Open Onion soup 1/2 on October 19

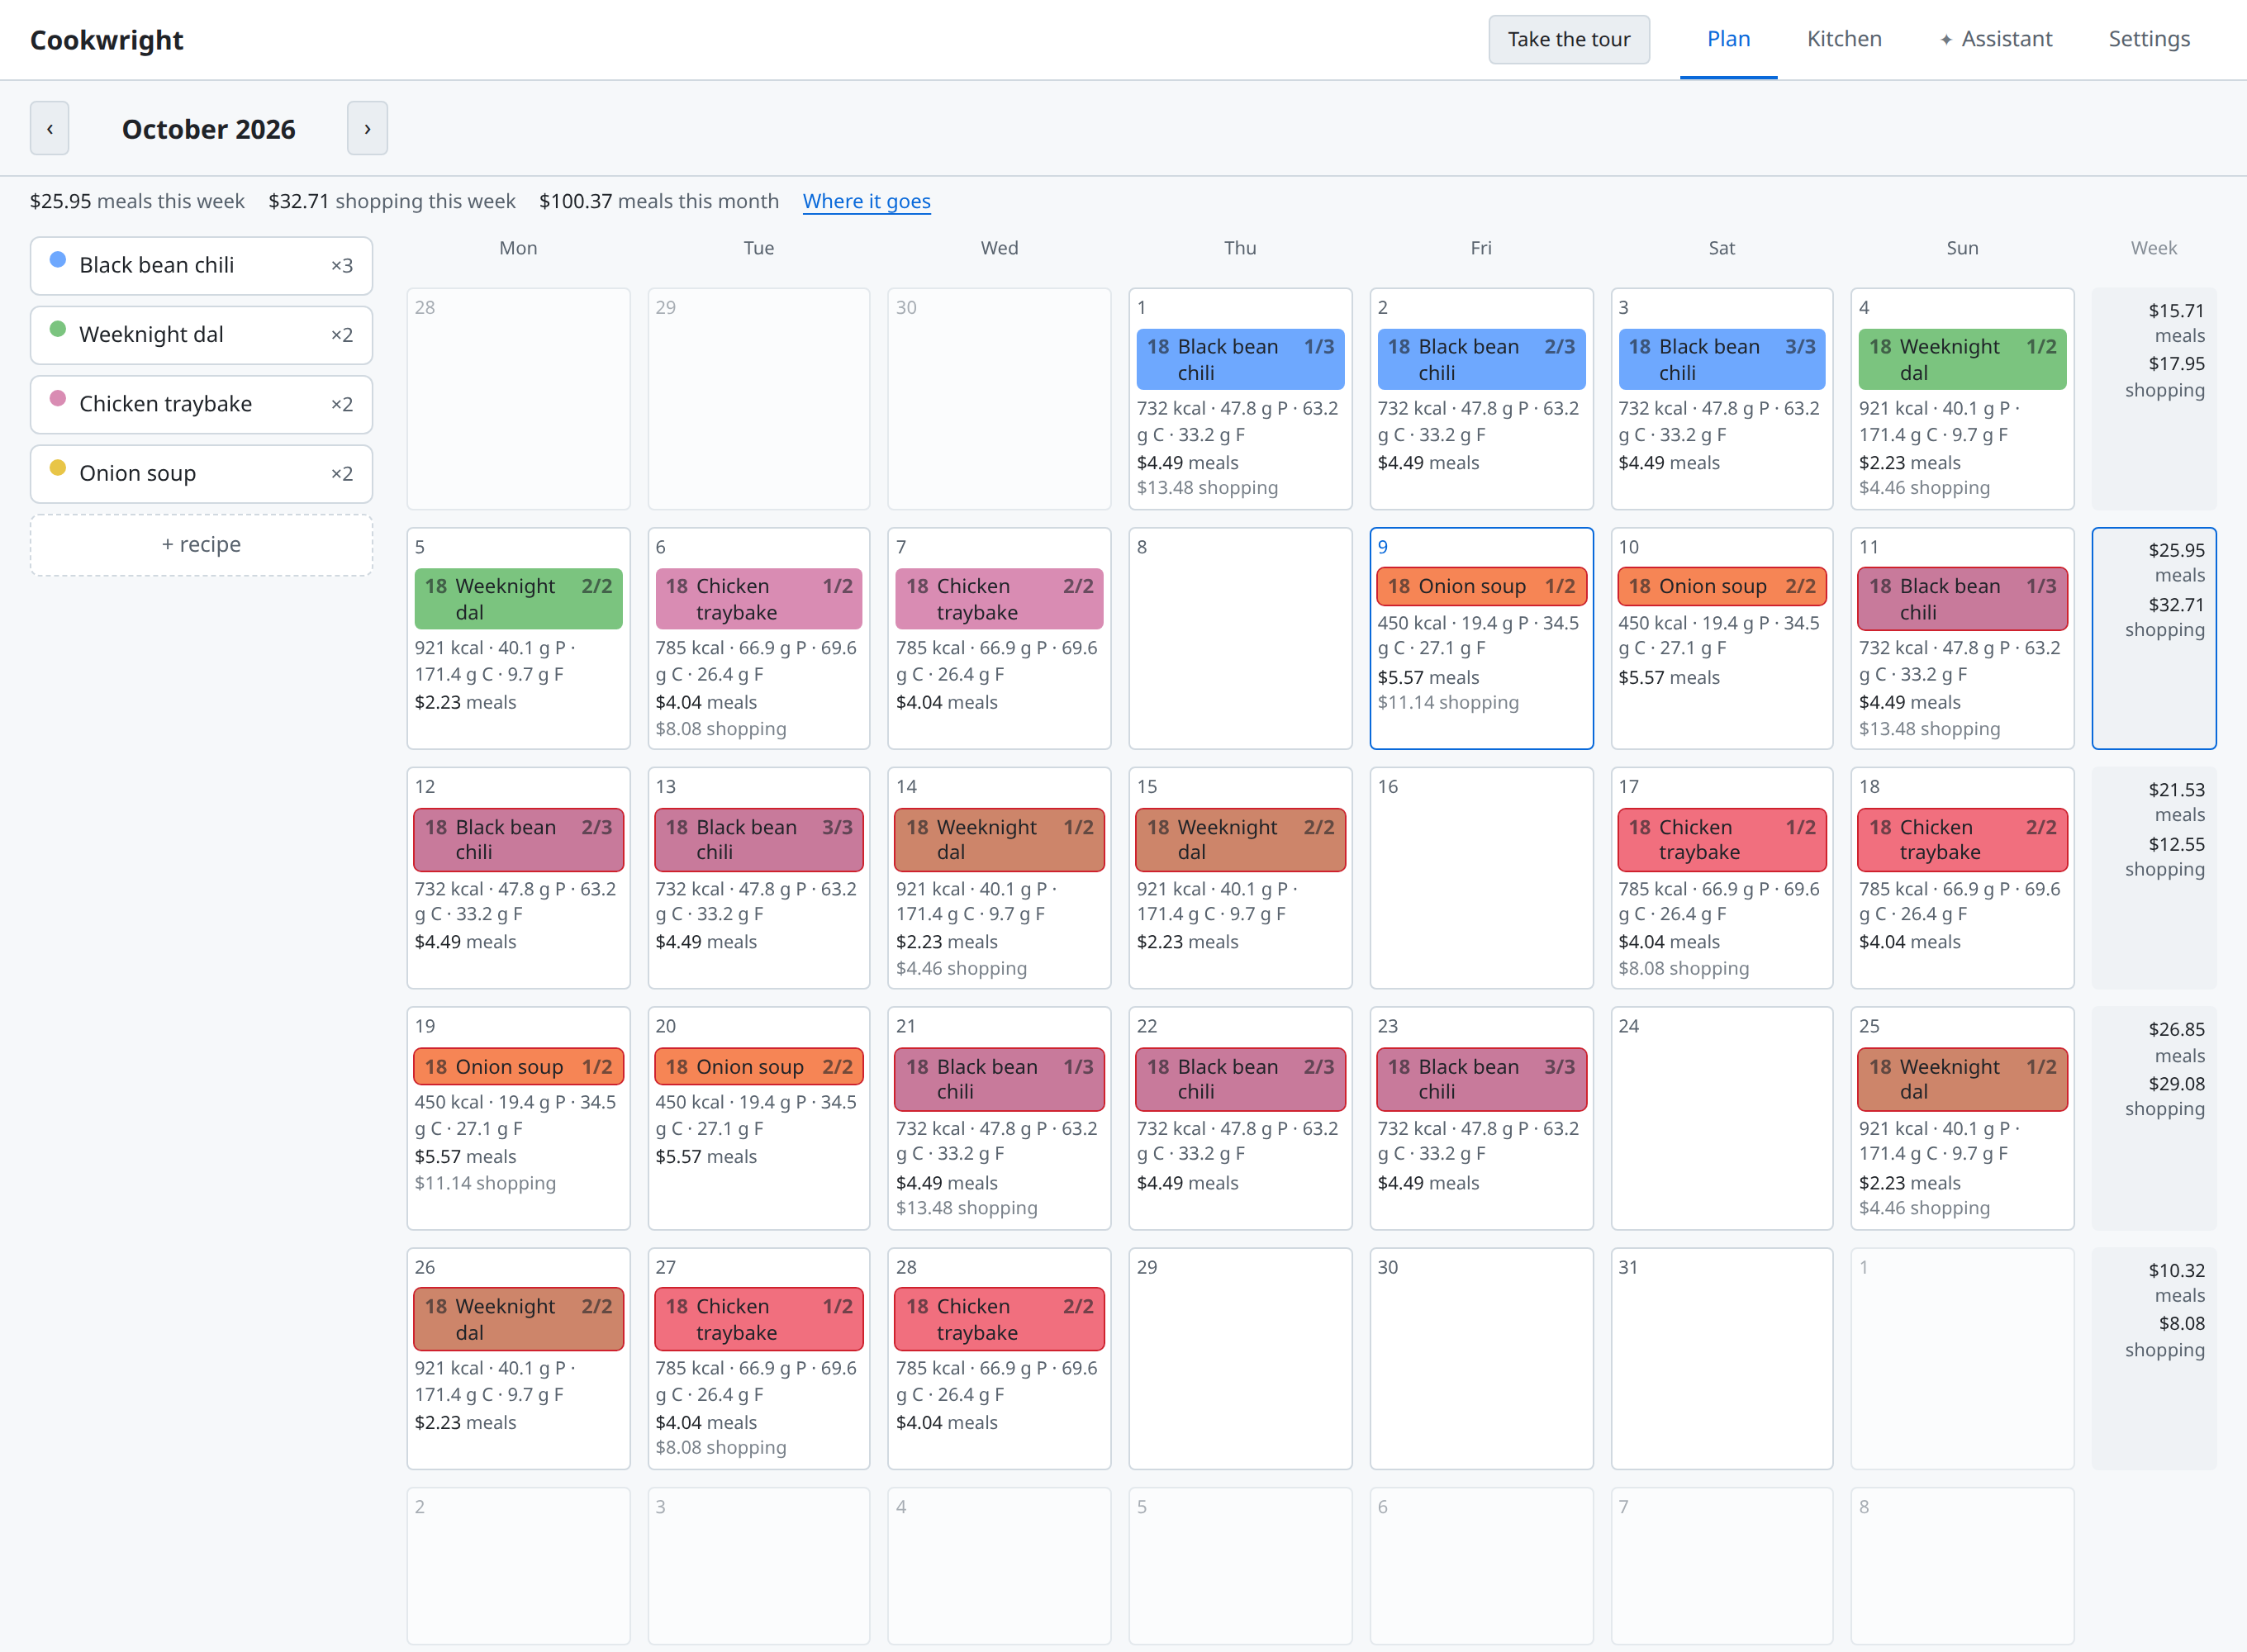(518, 1066)
